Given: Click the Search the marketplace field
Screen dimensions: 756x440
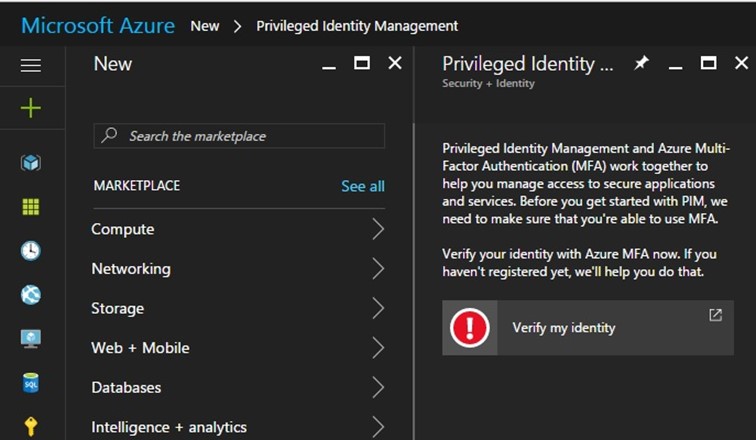Looking at the screenshot, I should coord(239,135).
